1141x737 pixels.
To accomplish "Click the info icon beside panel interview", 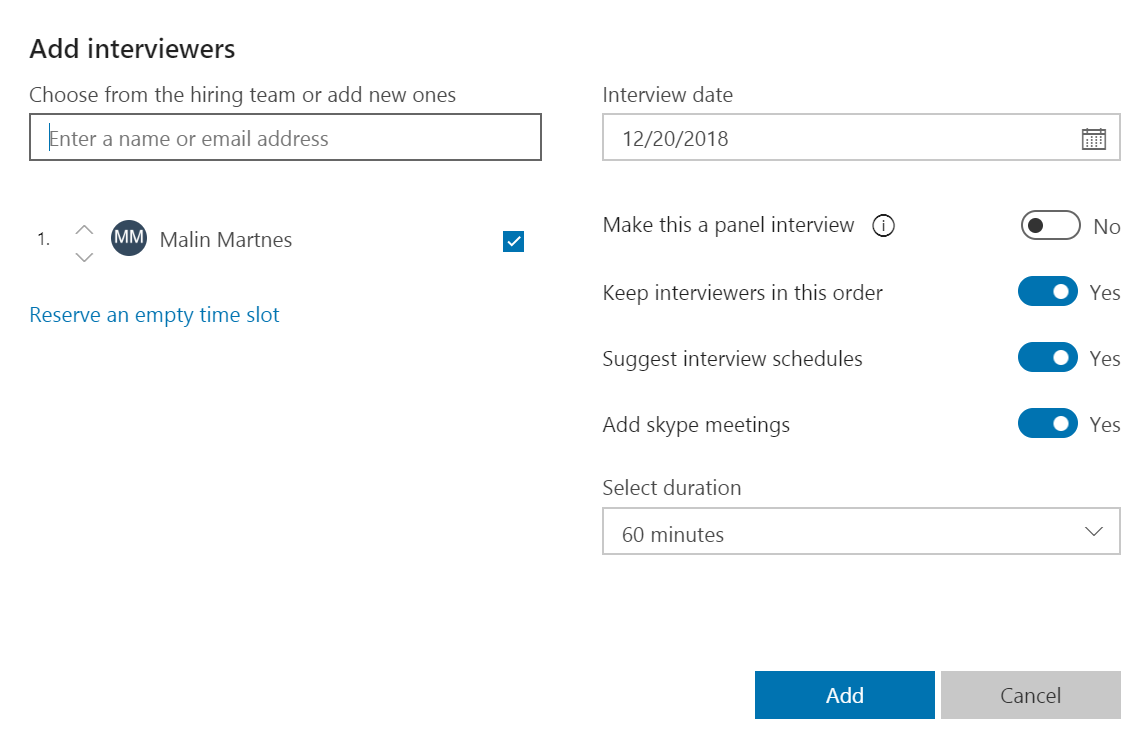I will [x=883, y=226].
